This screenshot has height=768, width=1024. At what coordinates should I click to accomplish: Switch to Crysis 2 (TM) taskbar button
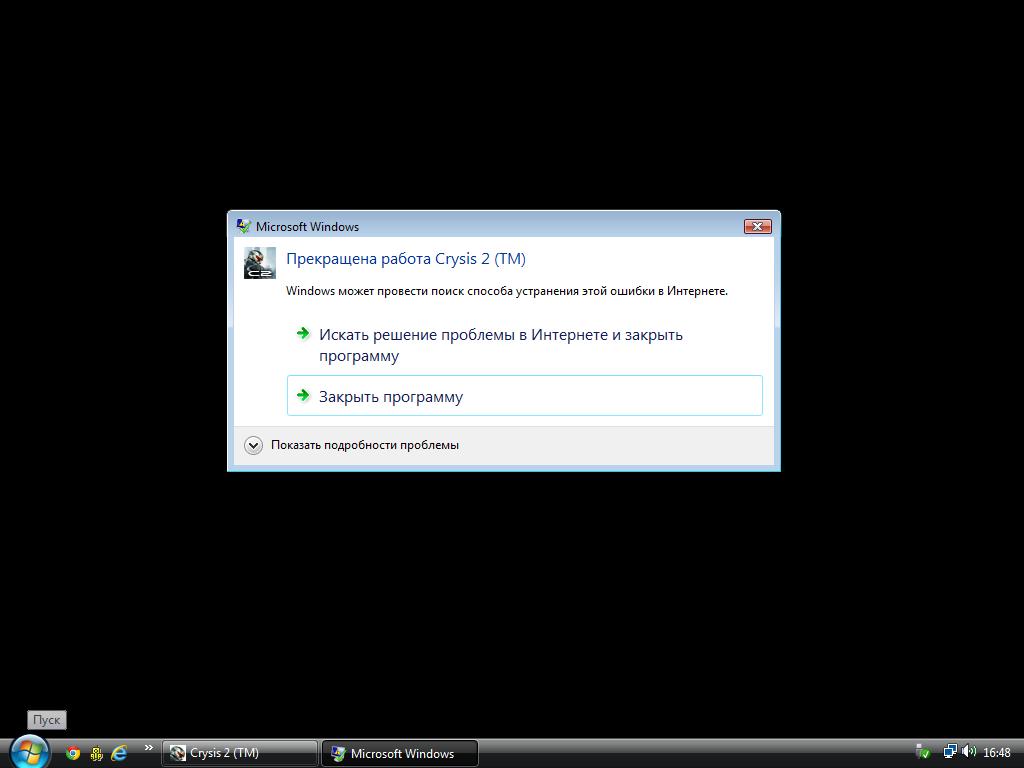click(x=240, y=753)
